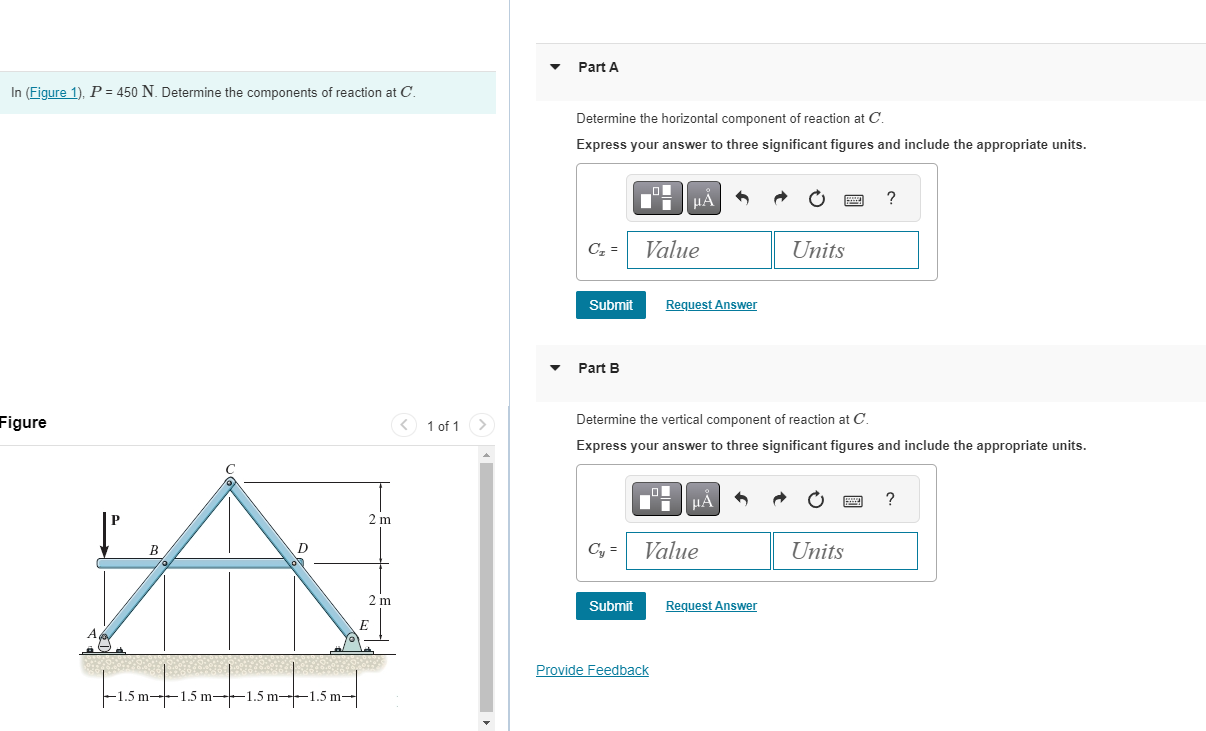Collapse the Part B section
The width and height of the screenshot is (1206, 731).
tap(555, 368)
